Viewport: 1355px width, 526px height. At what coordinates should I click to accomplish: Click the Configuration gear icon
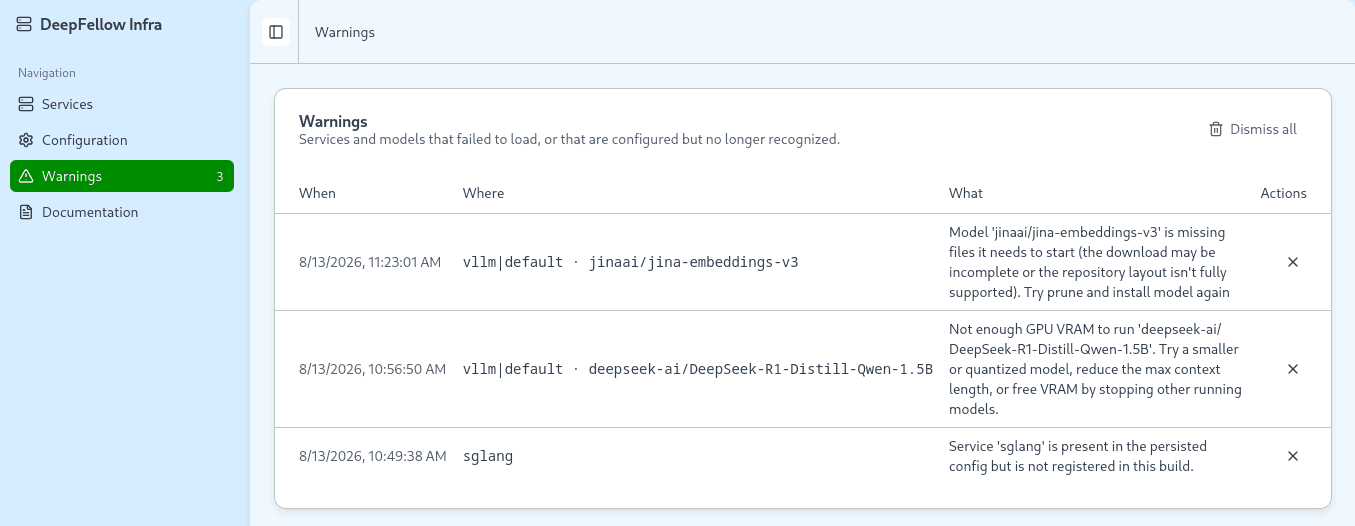(x=26, y=140)
